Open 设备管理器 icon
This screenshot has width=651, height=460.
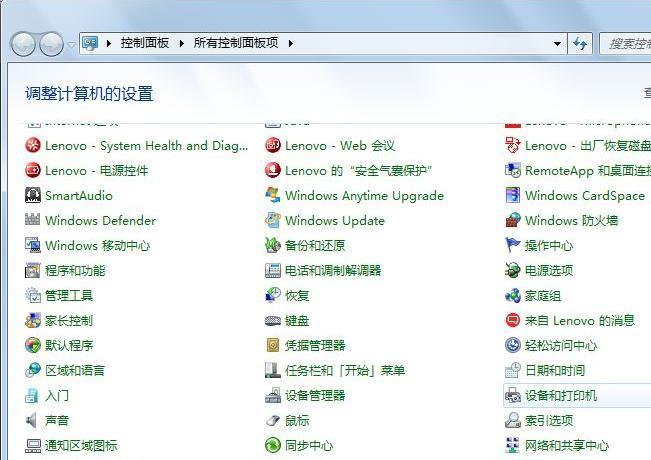pos(273,396)
